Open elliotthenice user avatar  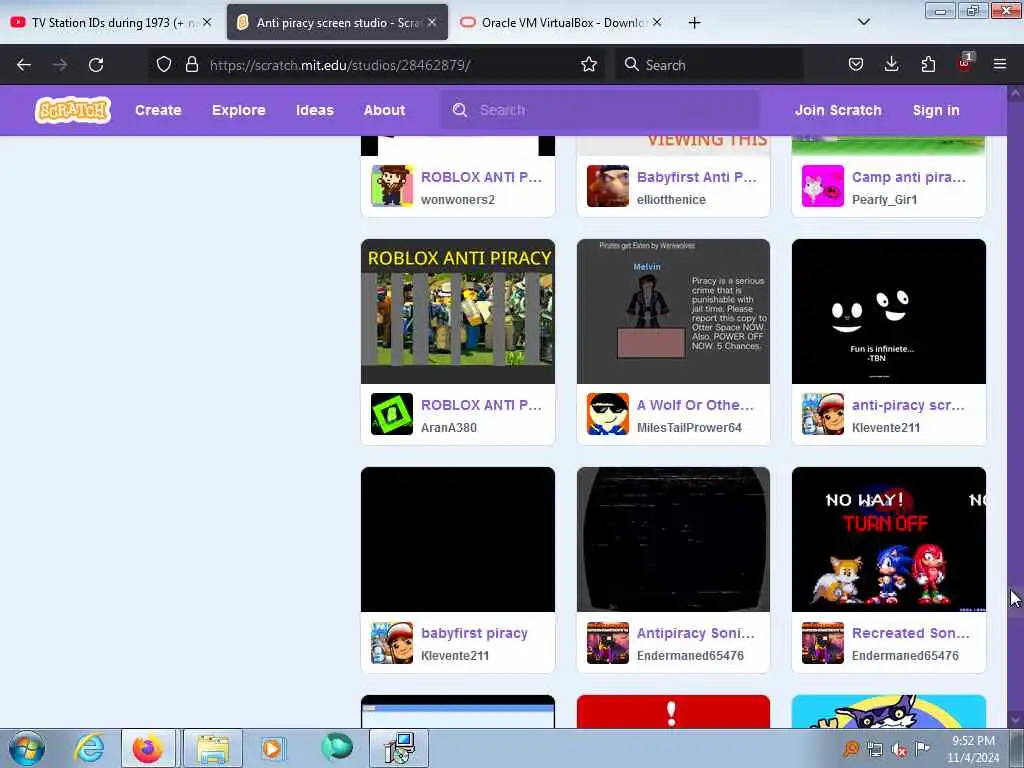607,186
